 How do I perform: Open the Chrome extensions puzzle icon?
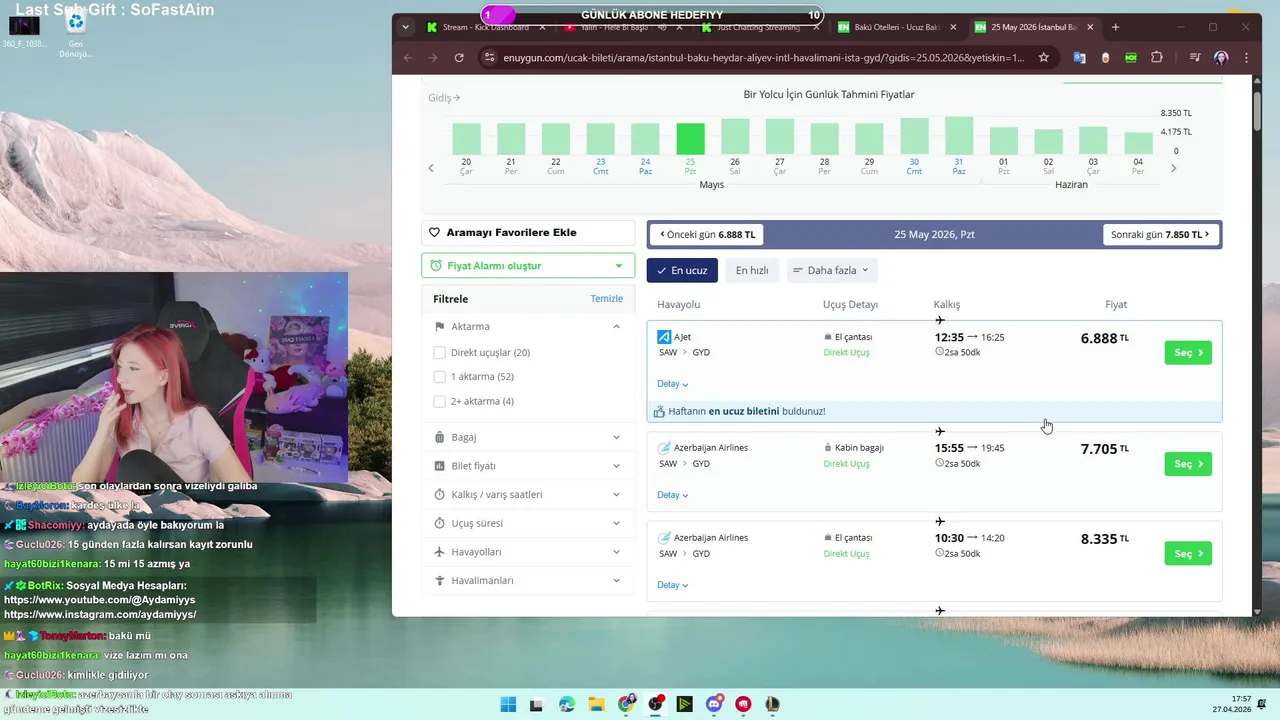coord(1157,58)
